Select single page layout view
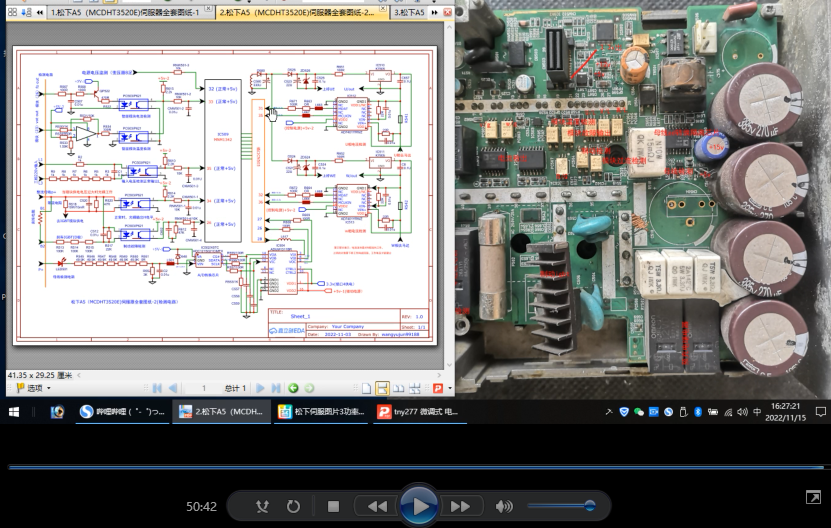 [366, 388]
